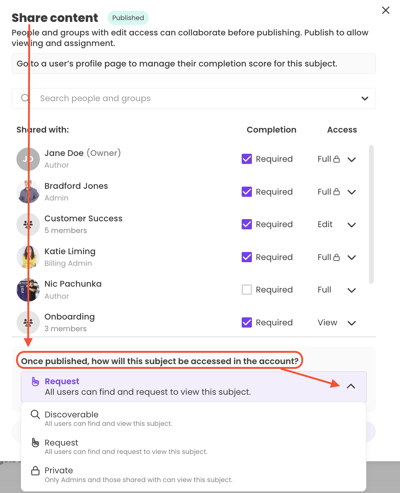Screen dimensions: 400x493
Task: Click the Onboarding group avatar icon
Action: [28, 322]
